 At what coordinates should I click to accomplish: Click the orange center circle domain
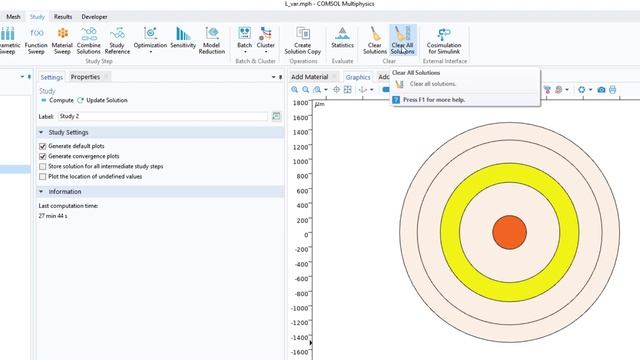tap(509, 232)
